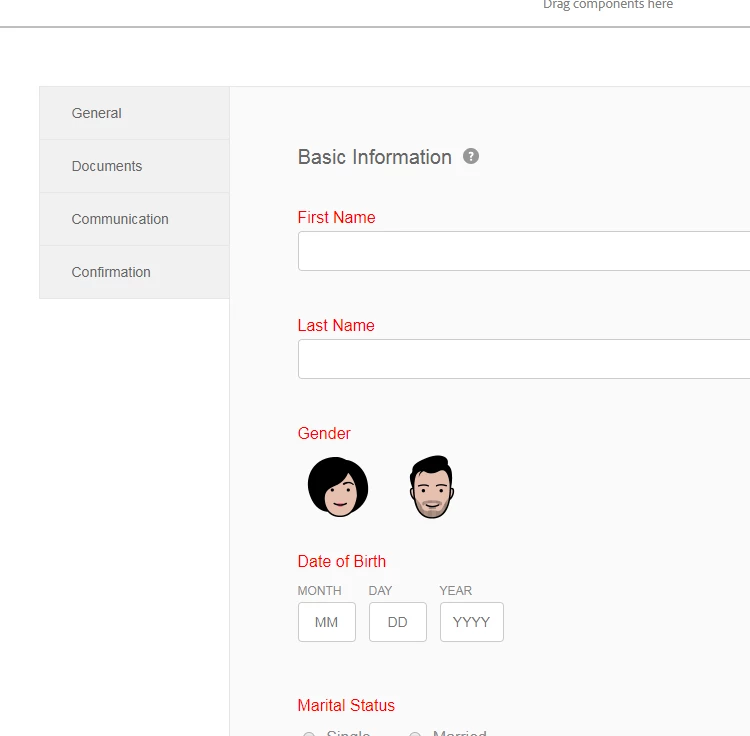750x736 pixels.
Task: Click the First Name label
Action: pos(336,218)
